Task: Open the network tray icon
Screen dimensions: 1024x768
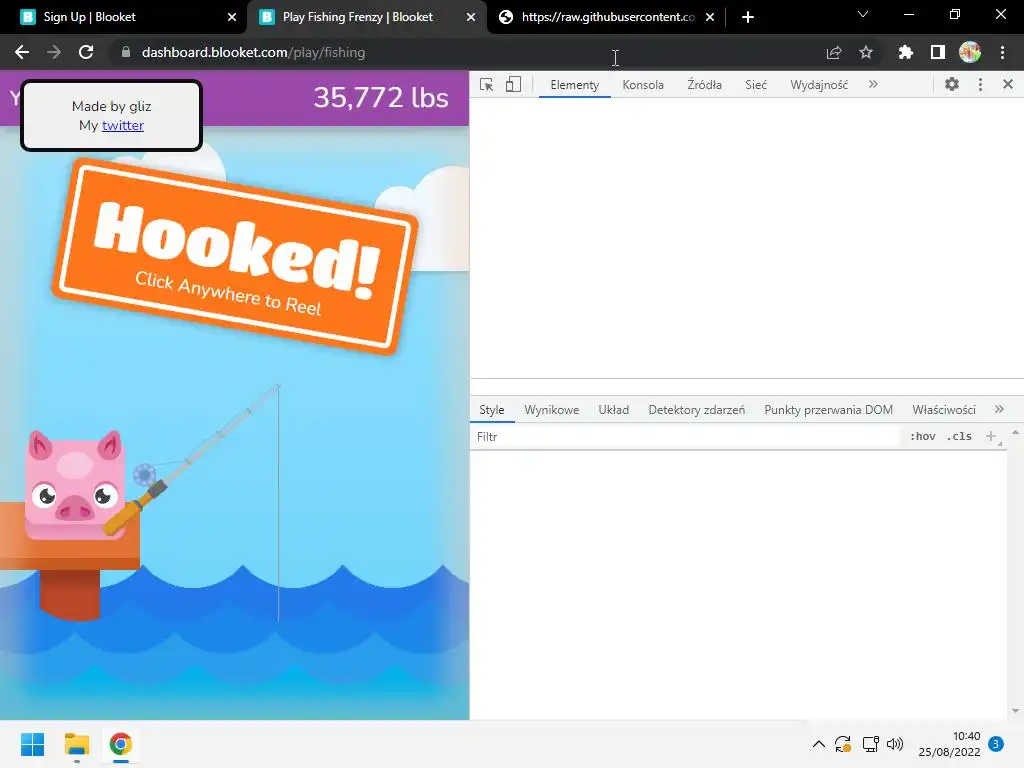Action: tap(870, 744)
